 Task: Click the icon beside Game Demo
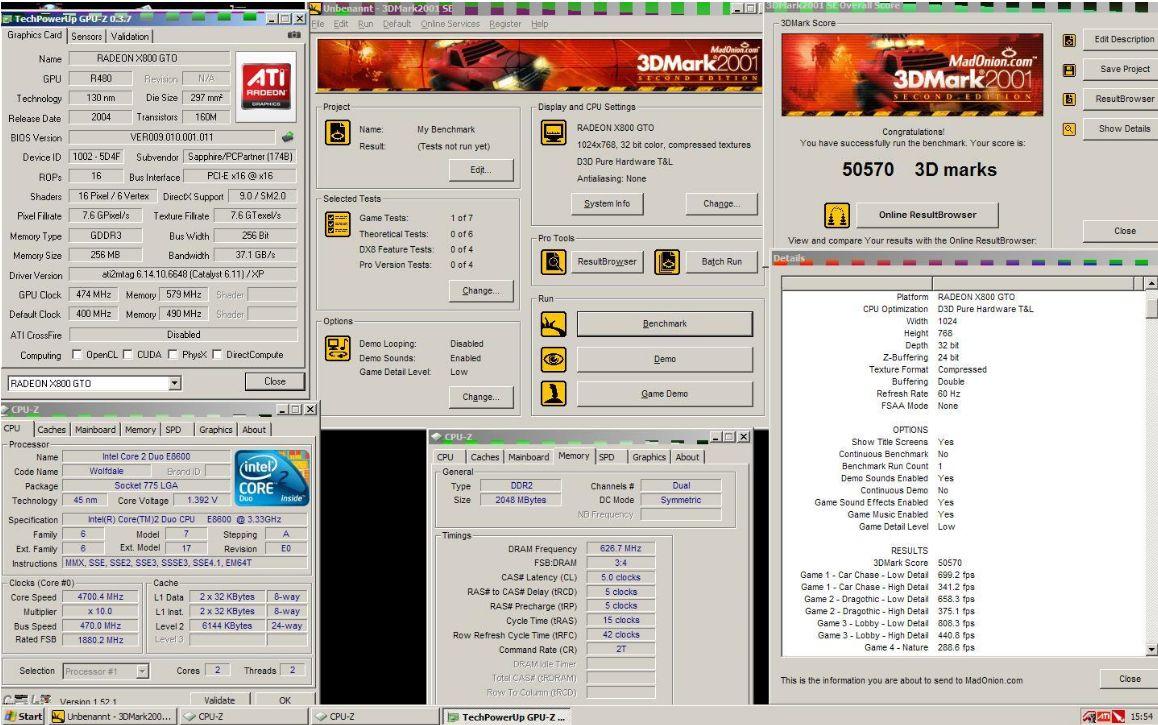(553, 394)
